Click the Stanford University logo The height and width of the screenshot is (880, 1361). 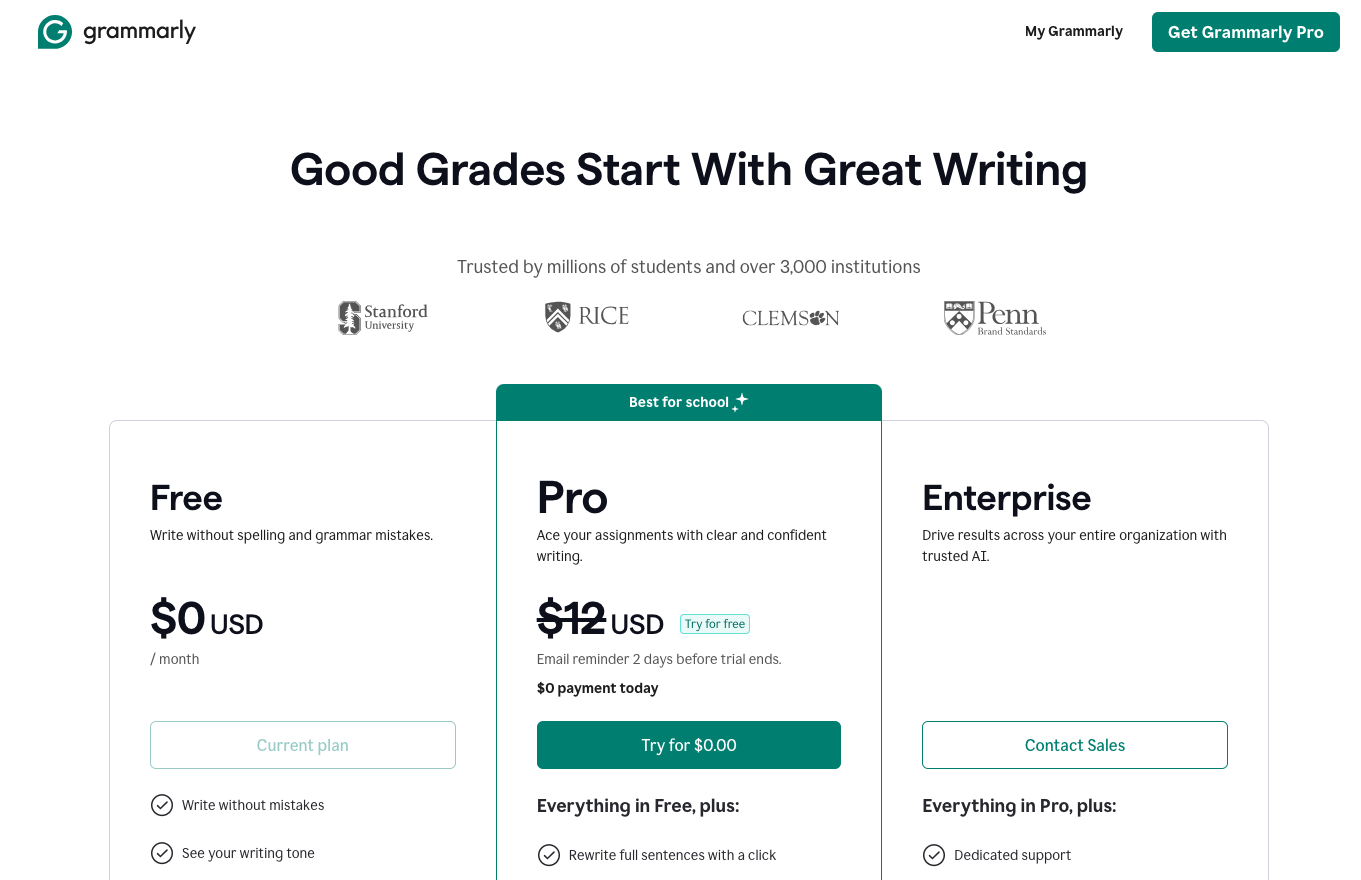[x=383, y=317]
